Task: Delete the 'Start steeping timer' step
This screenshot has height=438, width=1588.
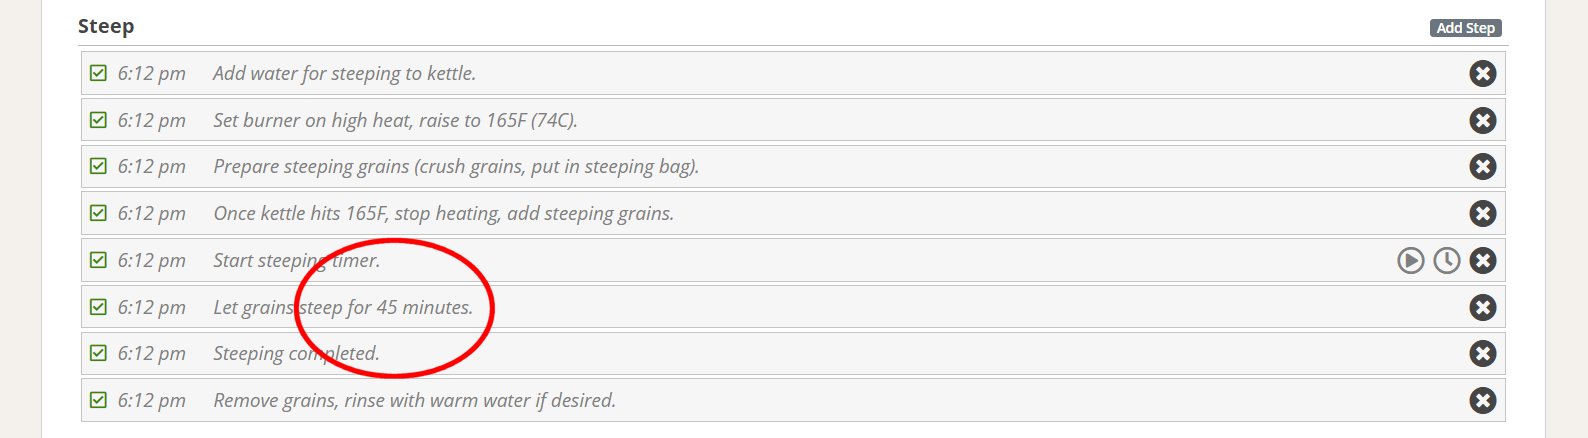Action: 1483,260
